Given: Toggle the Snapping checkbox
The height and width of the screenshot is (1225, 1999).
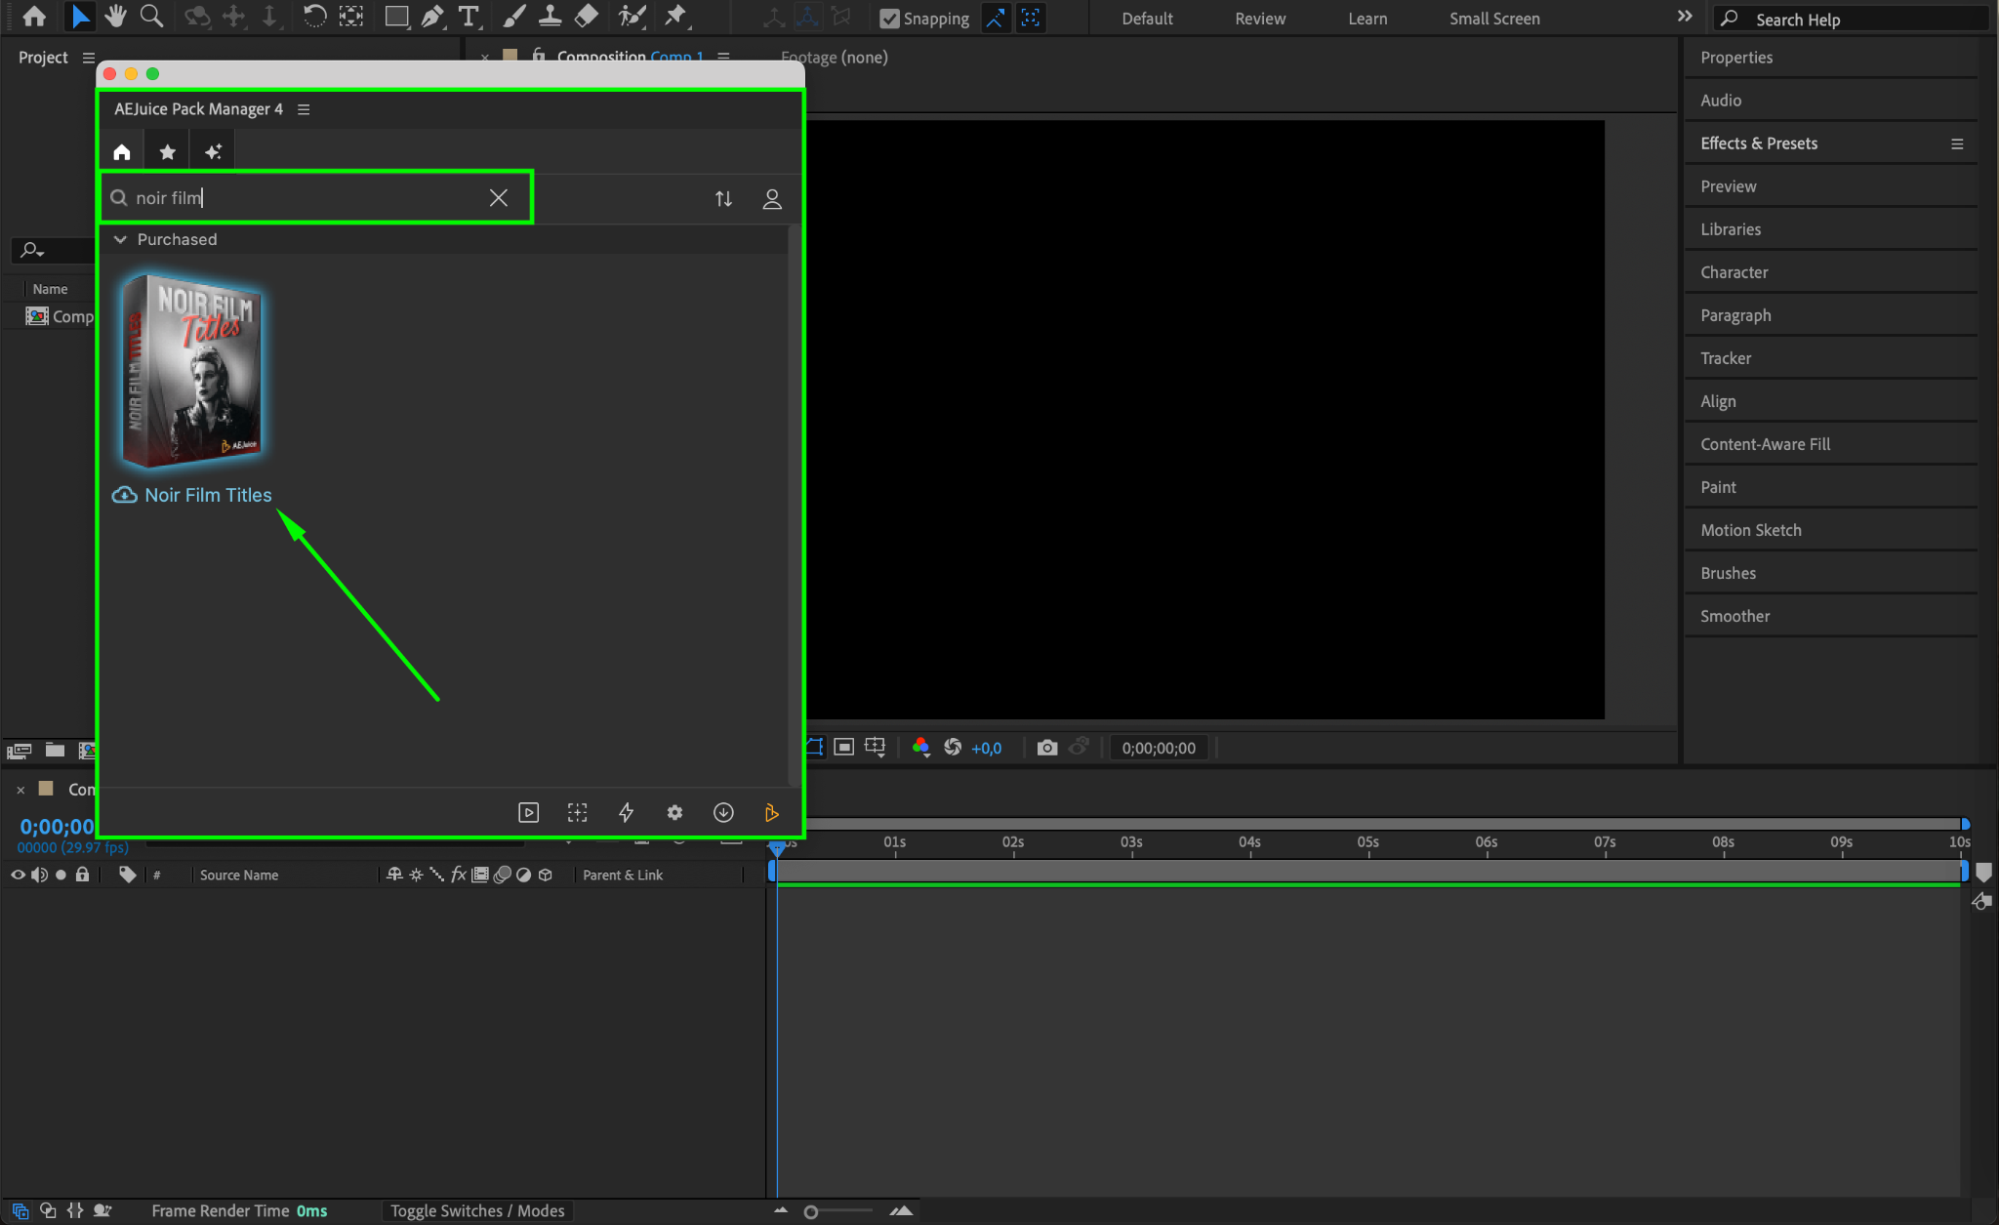Looking at the screenshot, I should click(889, 18).
